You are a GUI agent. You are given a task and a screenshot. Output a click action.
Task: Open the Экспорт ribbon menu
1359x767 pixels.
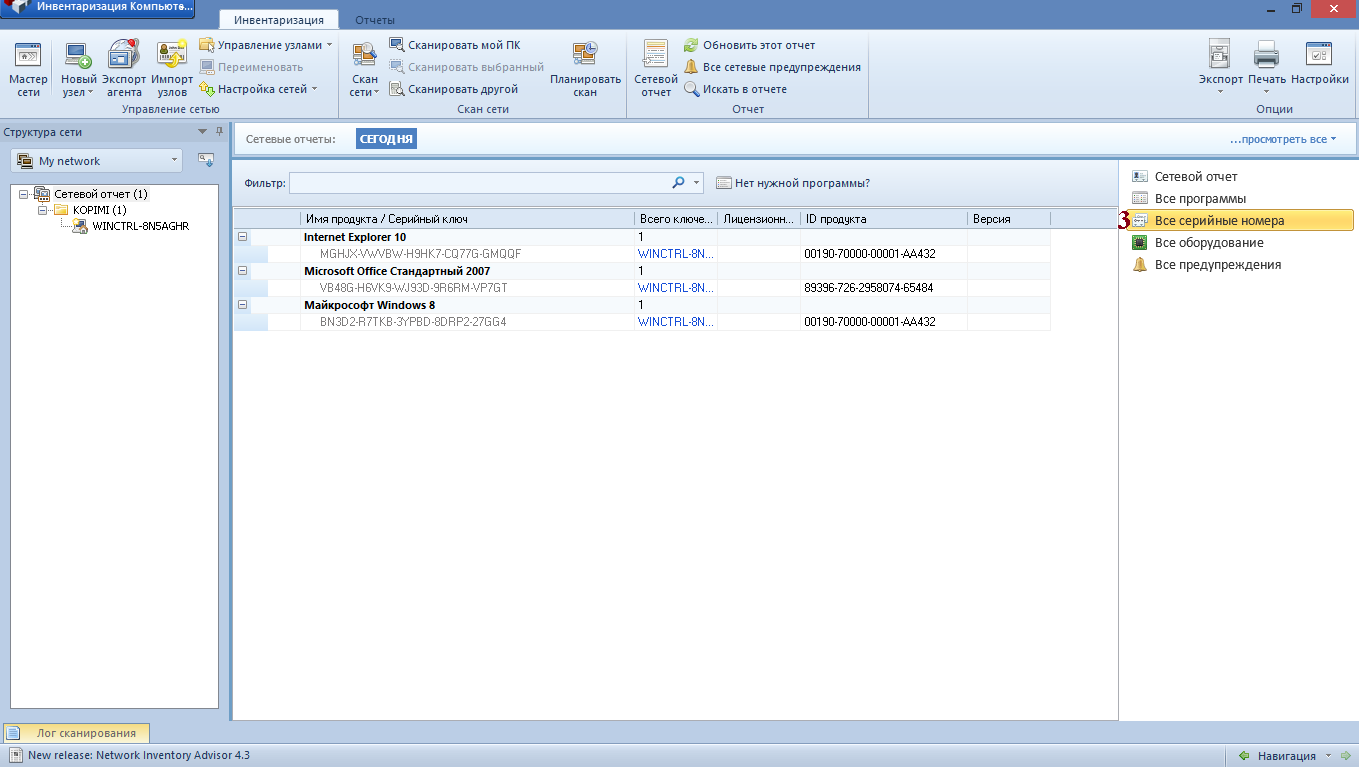(x=1220, y=69)
